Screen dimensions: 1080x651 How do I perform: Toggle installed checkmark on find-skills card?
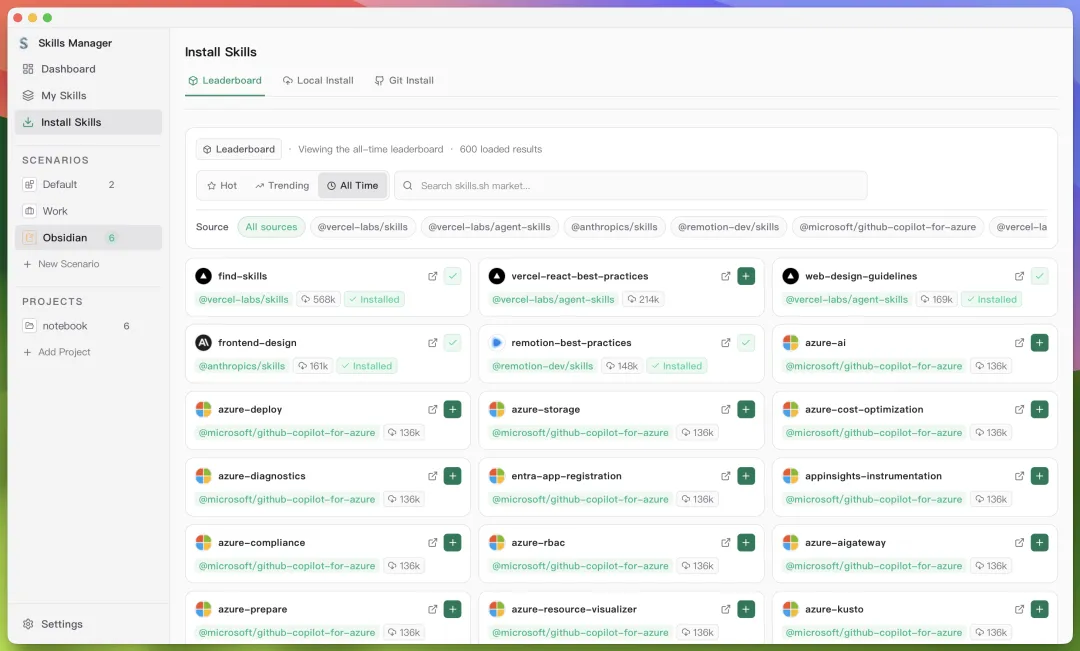click(x=453, y=276)
